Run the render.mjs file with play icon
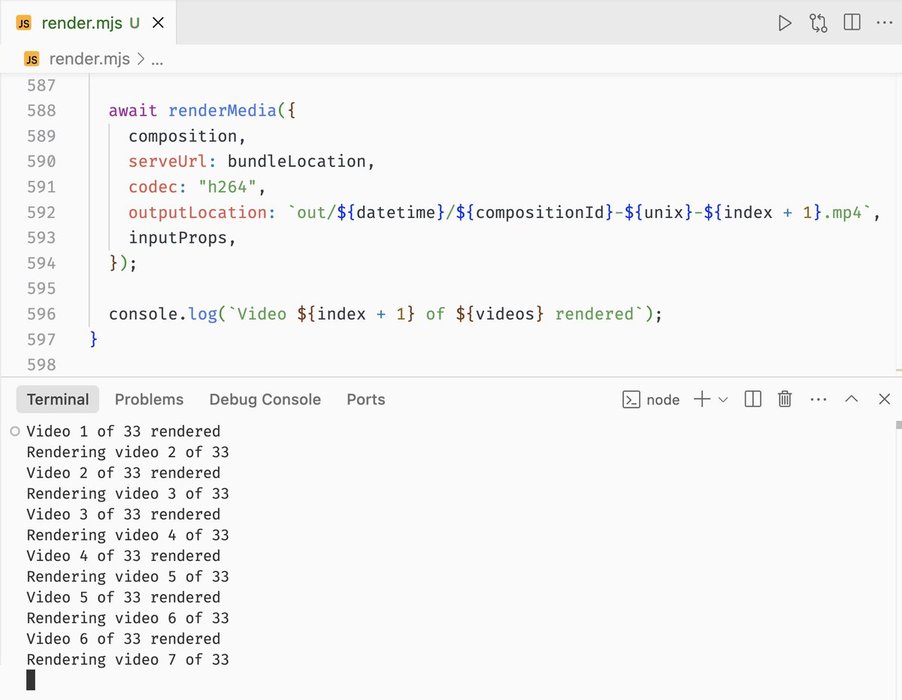The height and width of the screenshot is (700, 902). pyautogui.click(x=785, y=23)
